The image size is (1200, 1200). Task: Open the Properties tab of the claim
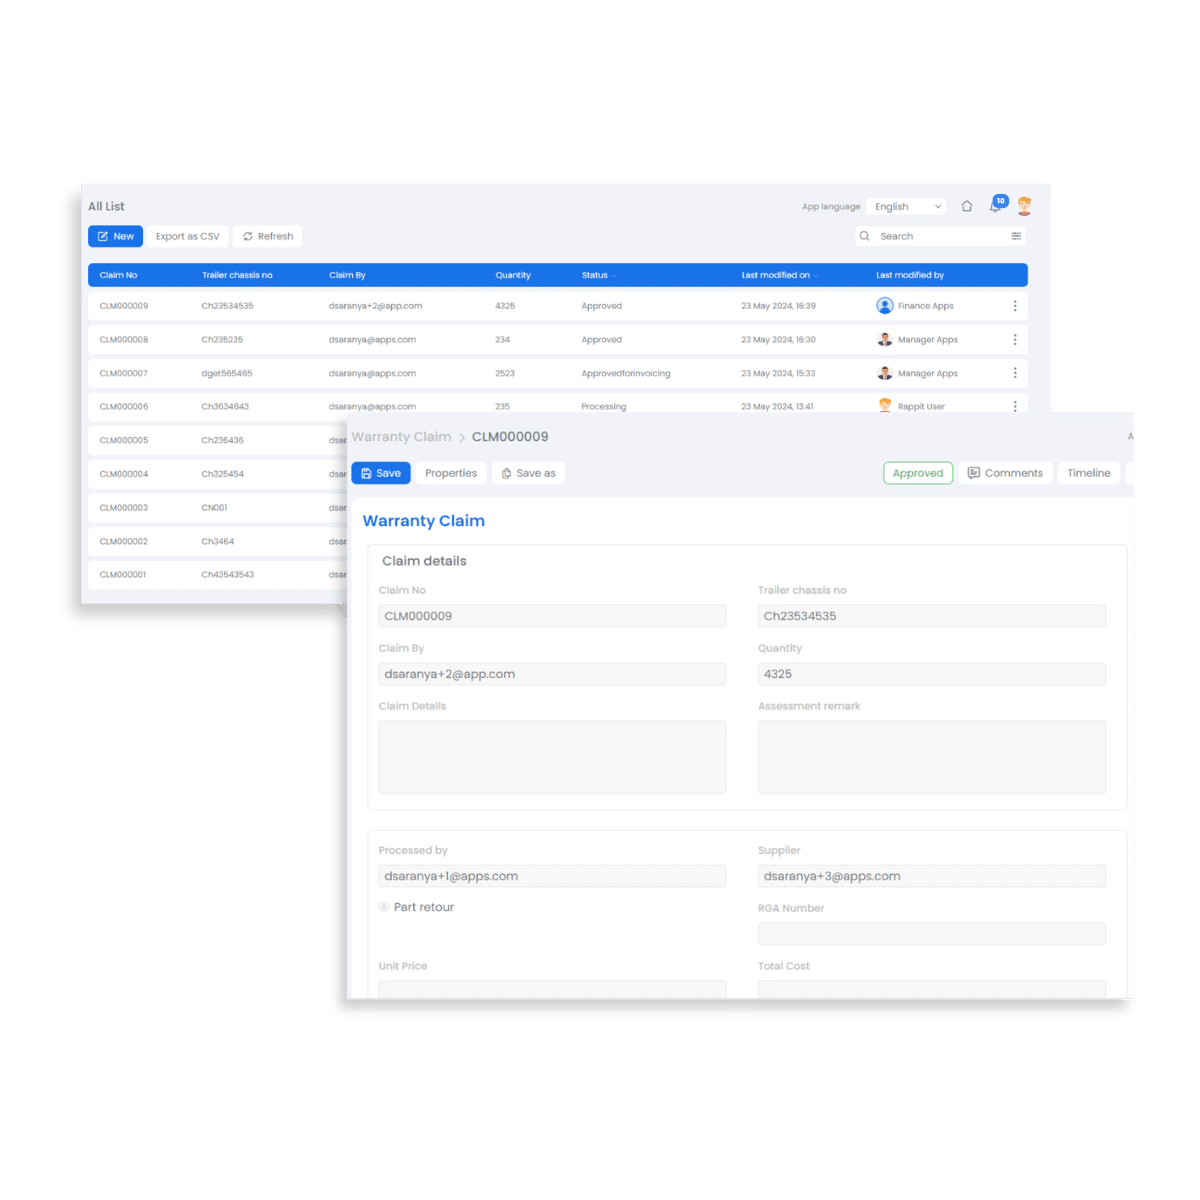click(450, 472)
